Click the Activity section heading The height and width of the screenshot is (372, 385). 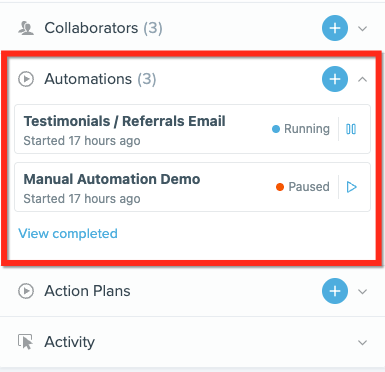[x=70, y=342]
